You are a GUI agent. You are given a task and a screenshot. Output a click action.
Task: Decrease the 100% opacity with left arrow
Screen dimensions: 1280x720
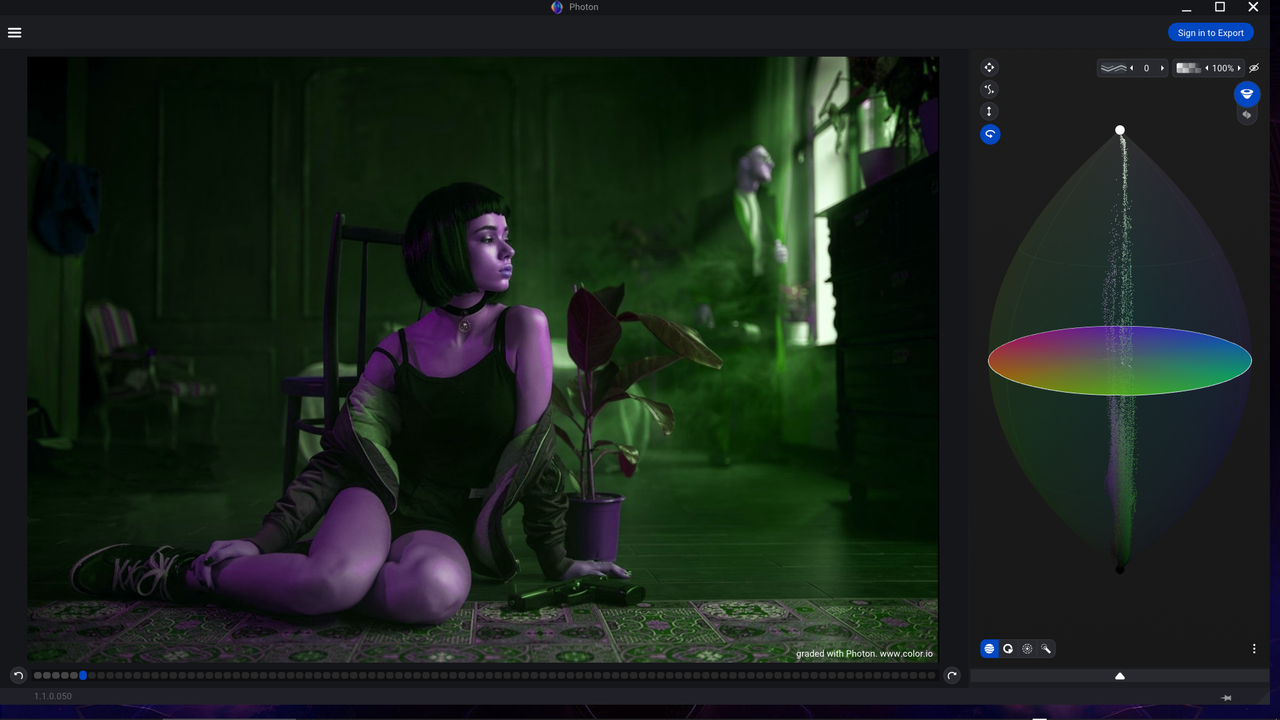[x=1206, y=68]
